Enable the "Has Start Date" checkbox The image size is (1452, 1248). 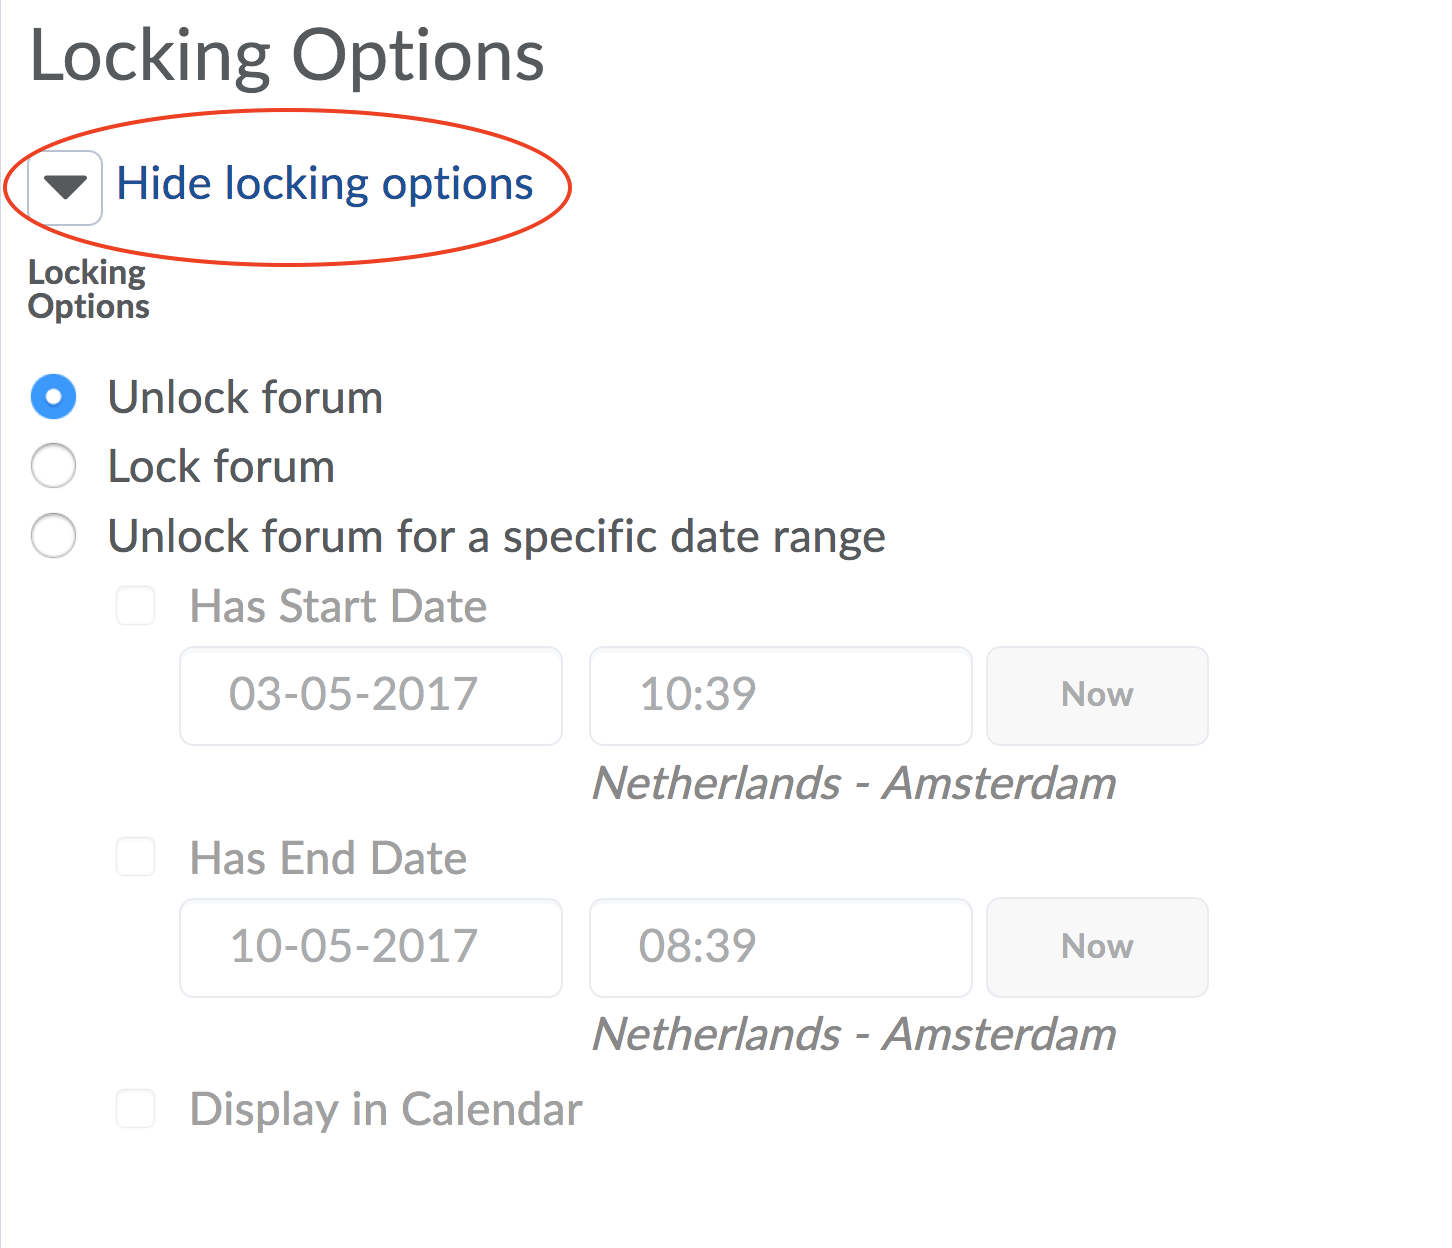(x=136, y=606)
